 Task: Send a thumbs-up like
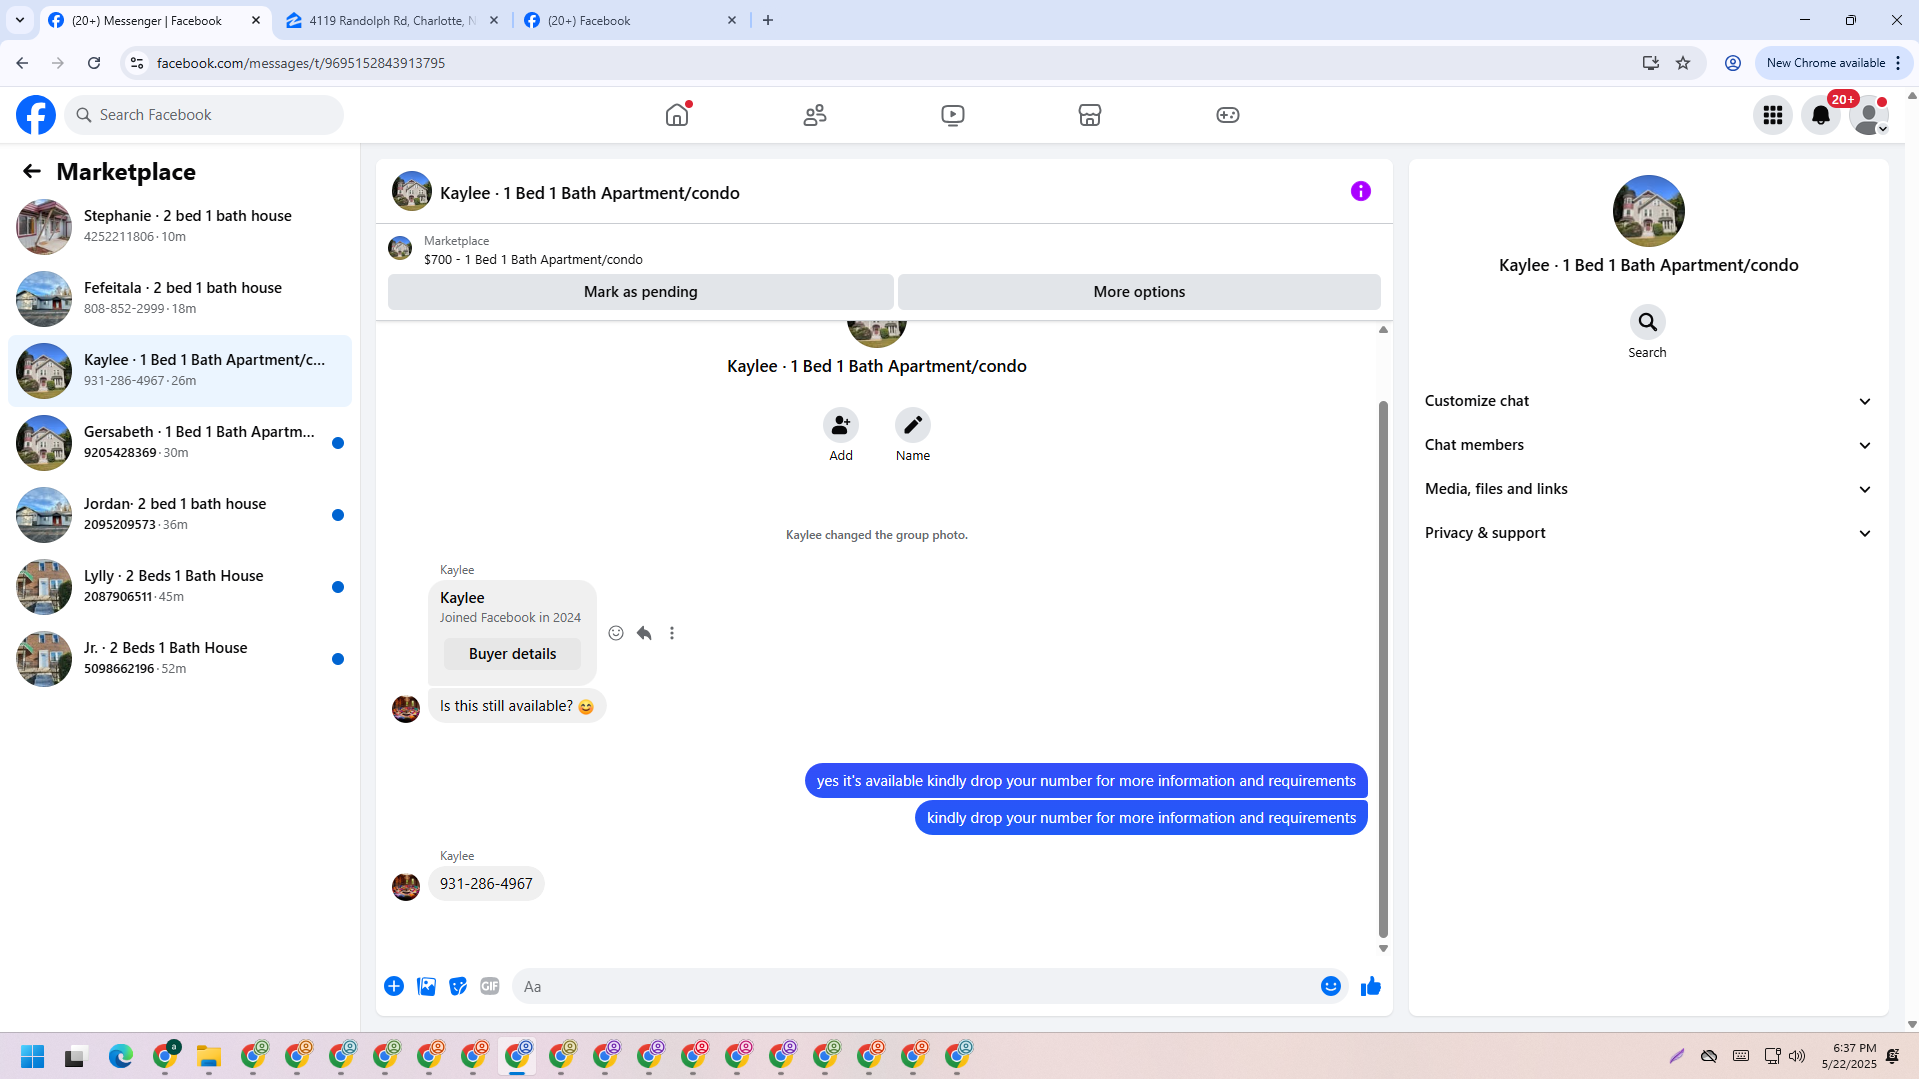pos(1371,986)
